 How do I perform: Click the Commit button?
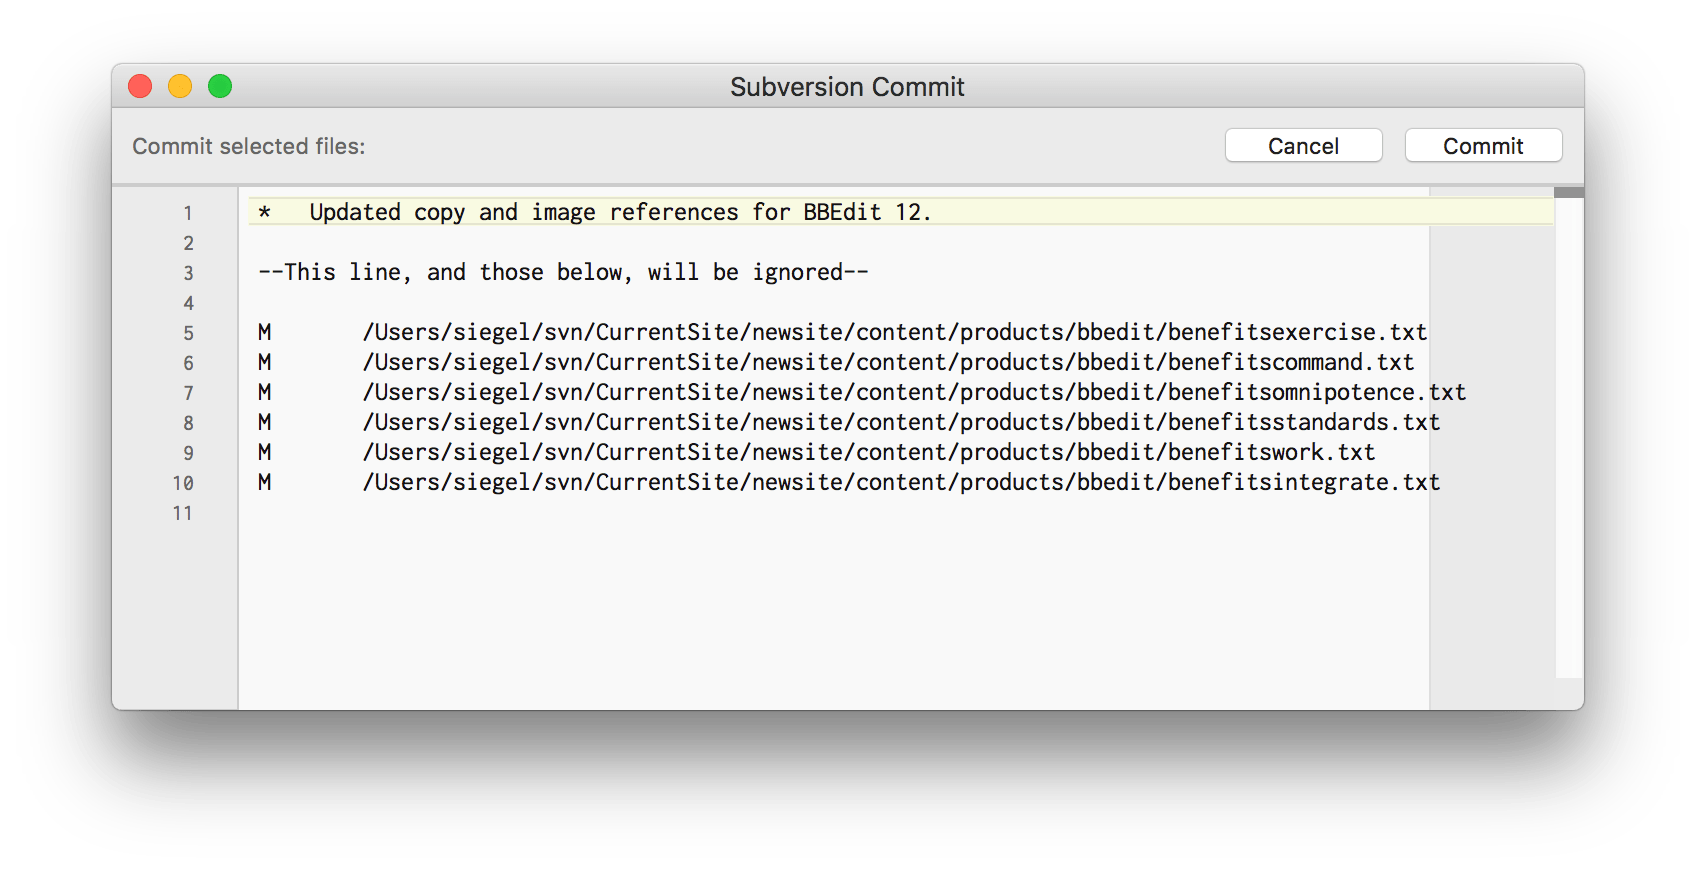click(x=1483, y=146)
